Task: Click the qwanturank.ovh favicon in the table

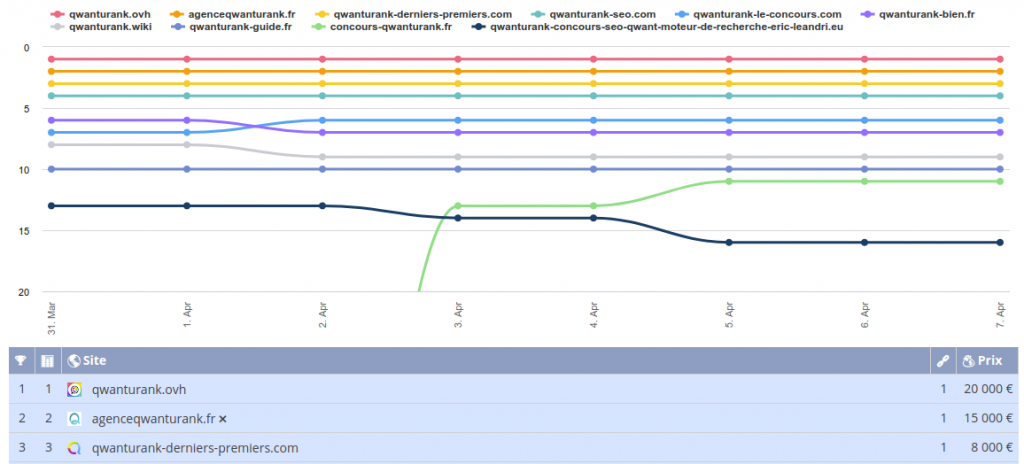Action: tap(74, 389)
